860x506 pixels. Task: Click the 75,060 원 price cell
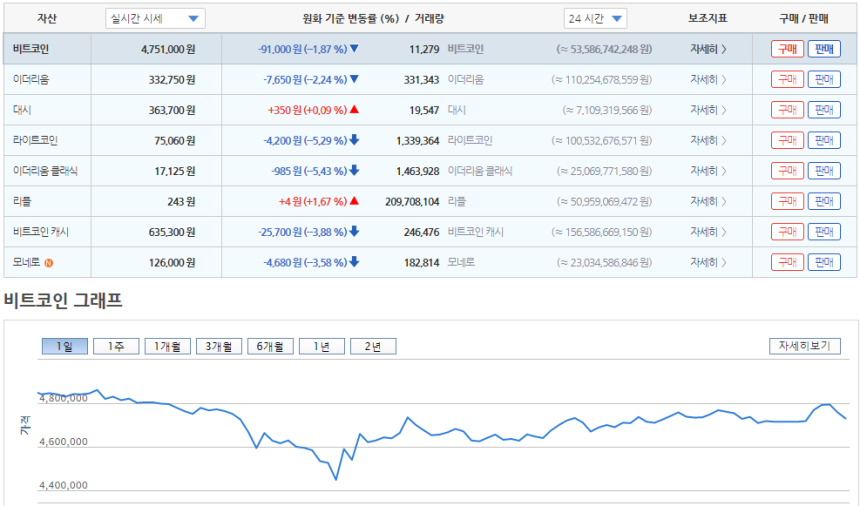click(174, 141)
